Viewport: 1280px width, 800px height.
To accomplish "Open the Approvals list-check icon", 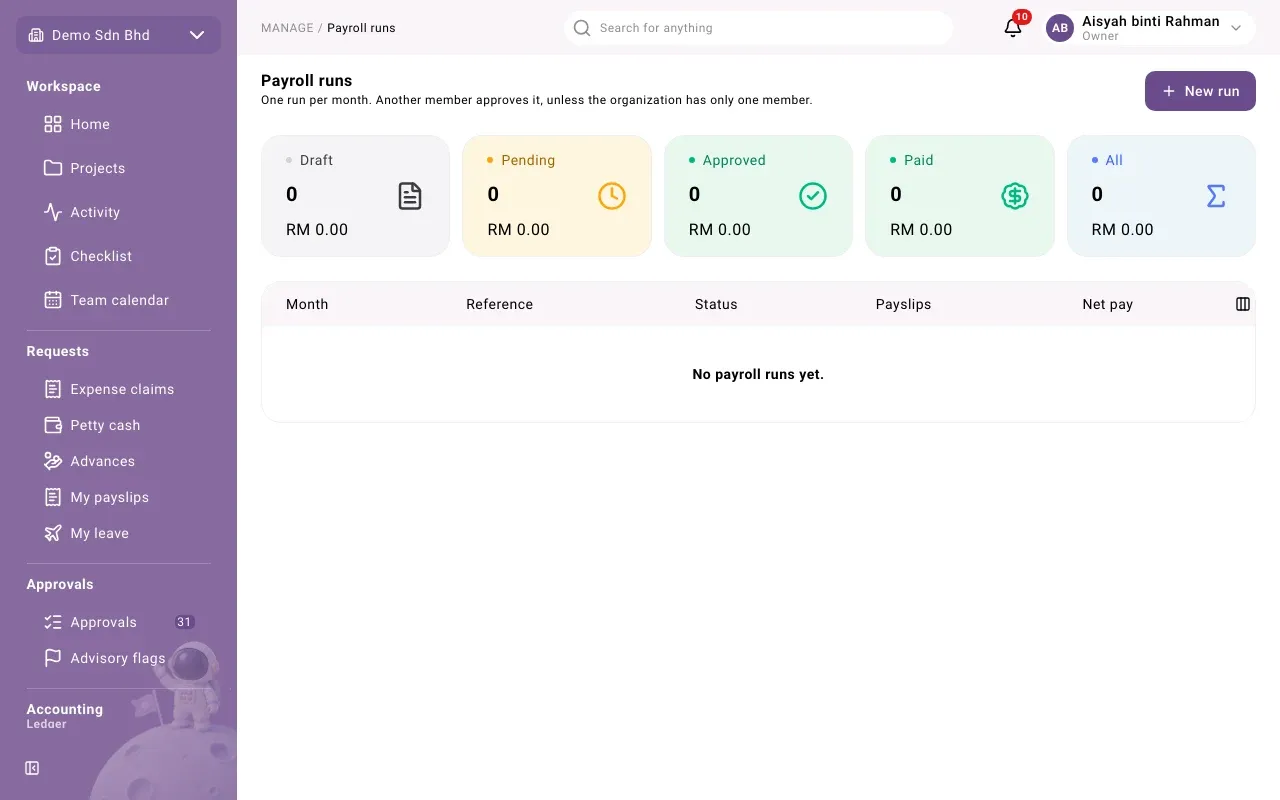I will tap(53, 622).
